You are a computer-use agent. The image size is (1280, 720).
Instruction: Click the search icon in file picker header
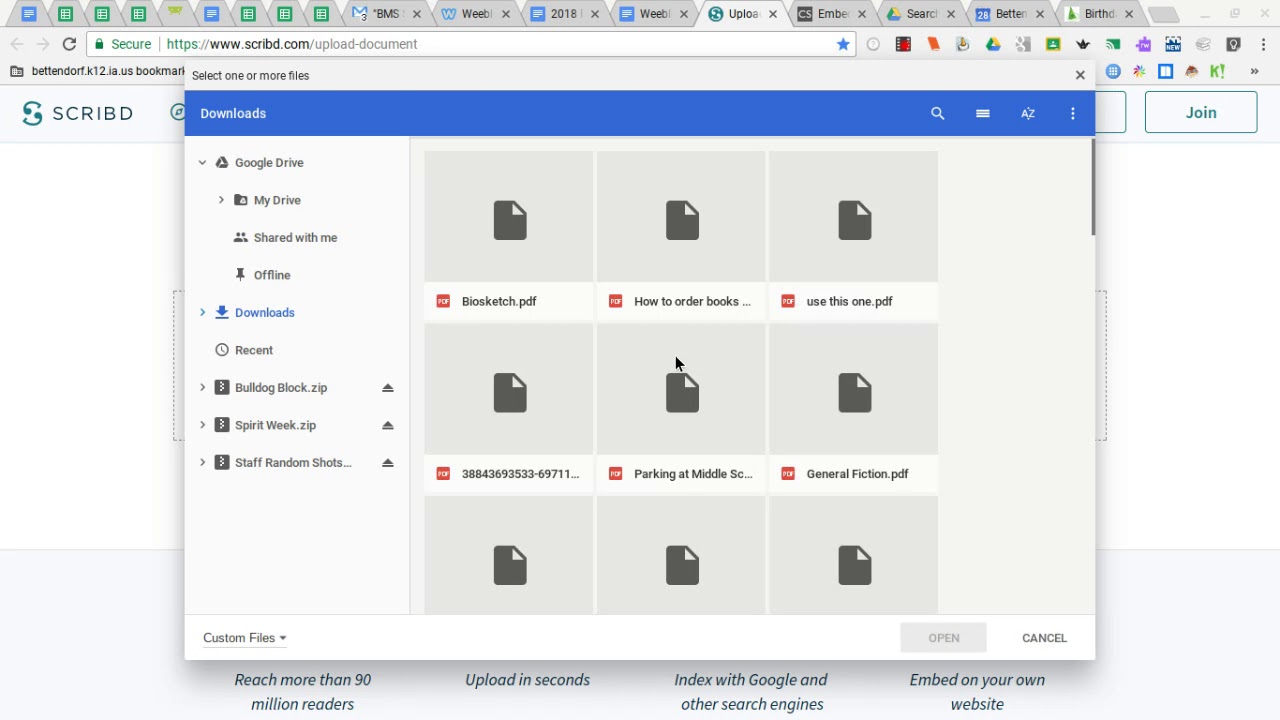pyautogui.click(x=937, y=114)
